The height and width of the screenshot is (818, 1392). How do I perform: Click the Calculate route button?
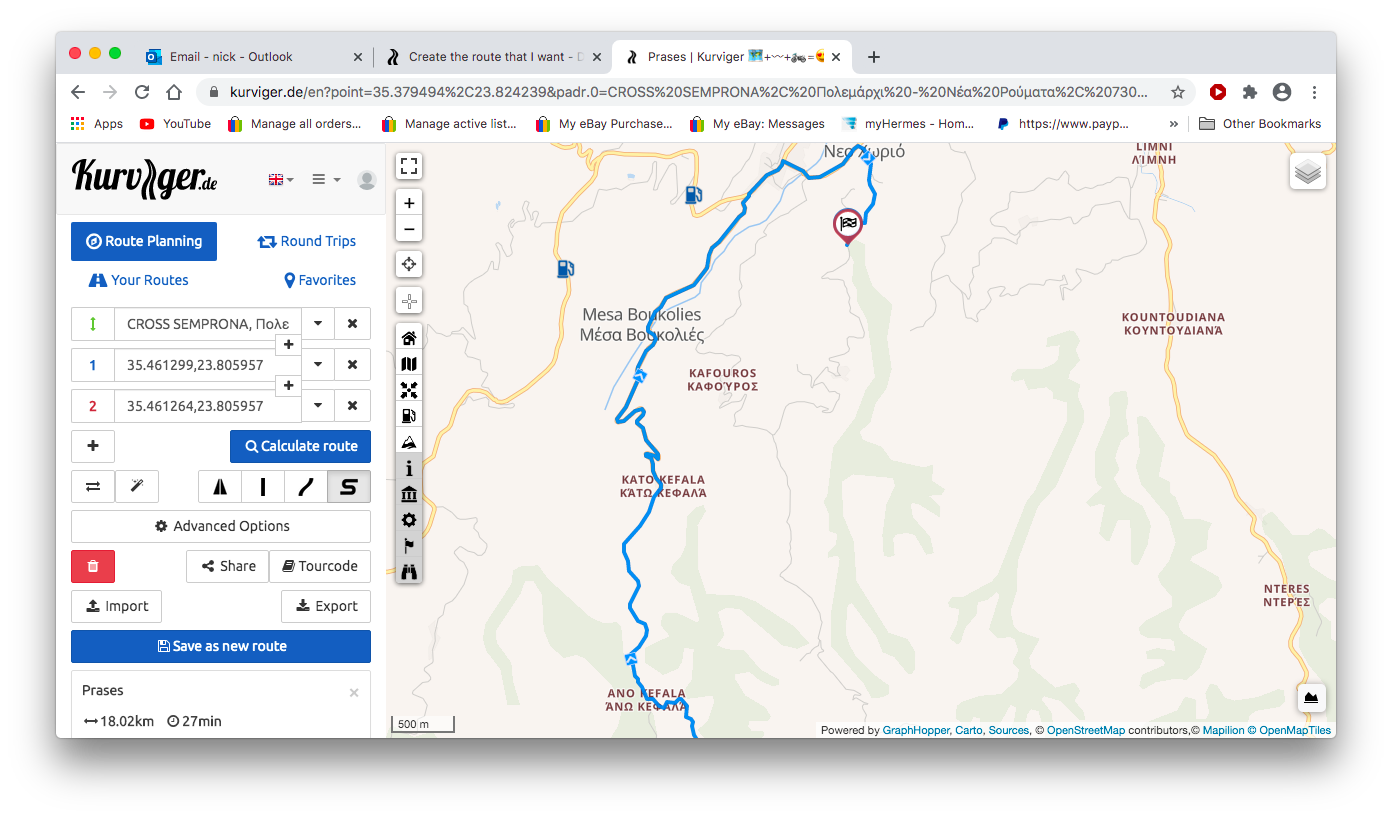pos(300,446)
